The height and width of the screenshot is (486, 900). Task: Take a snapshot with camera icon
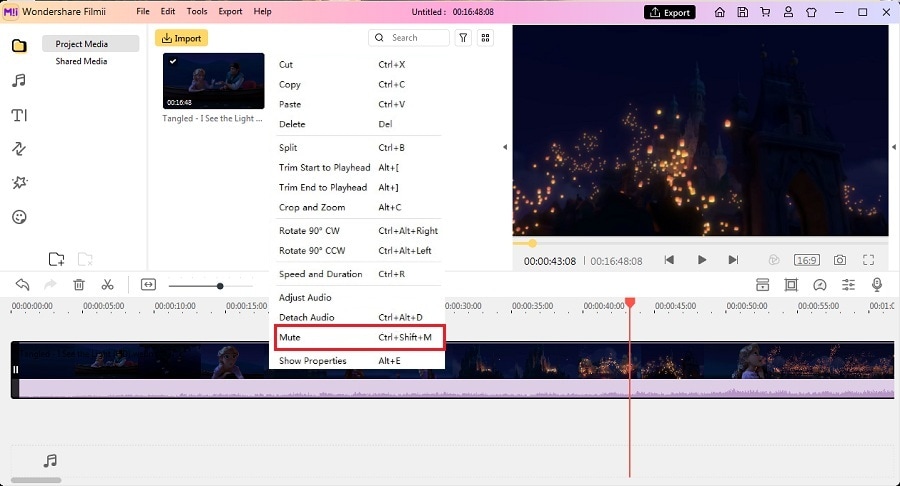pyautogui.click(x=840, y=260)
